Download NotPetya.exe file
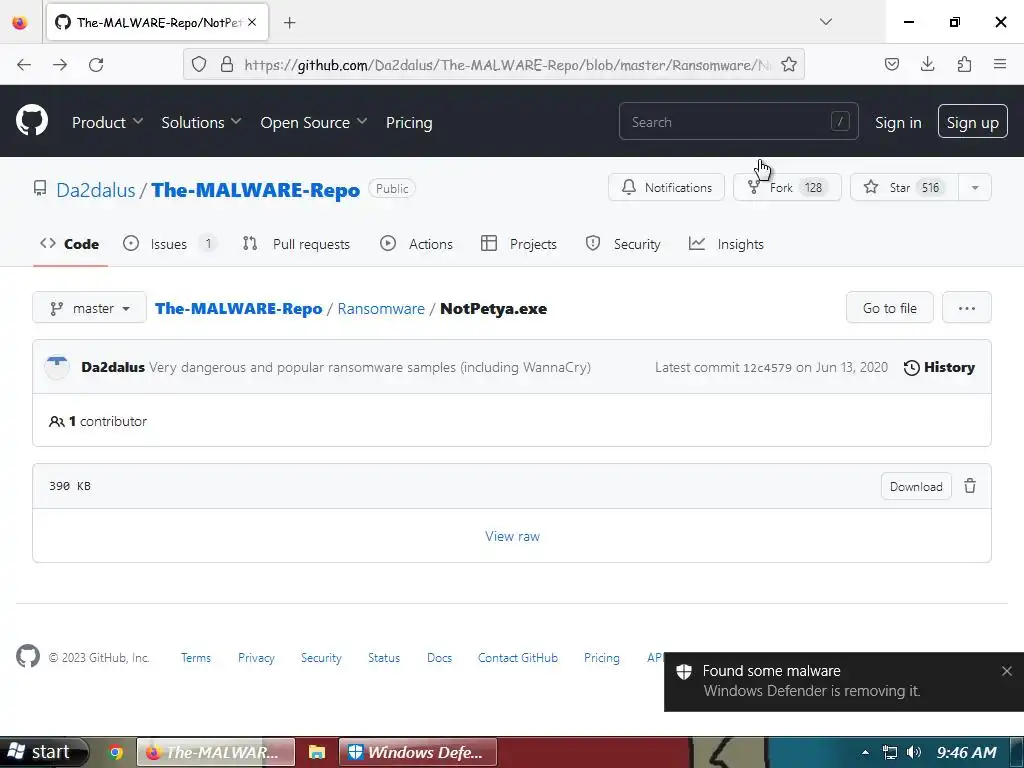The image size is (1024, 768). (x=916, y=487)
